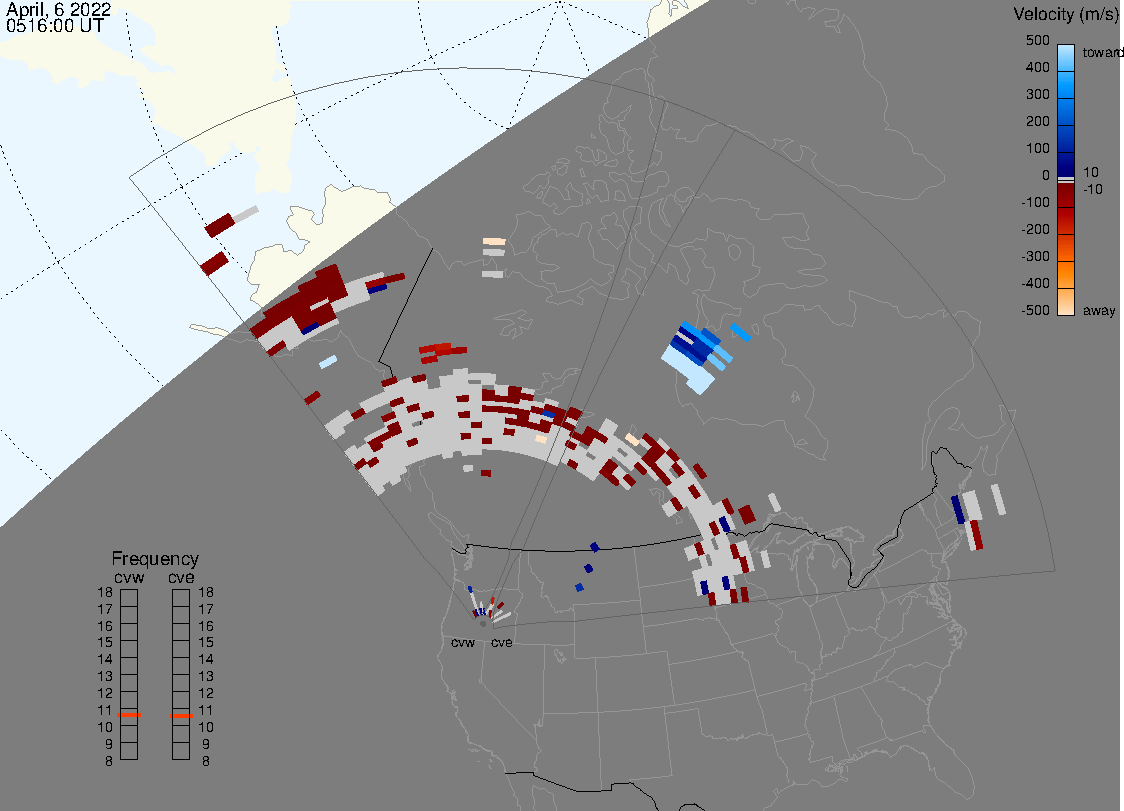Click the 500 label on velocity scale
Screen dimensions: 1124x811
1037,41
